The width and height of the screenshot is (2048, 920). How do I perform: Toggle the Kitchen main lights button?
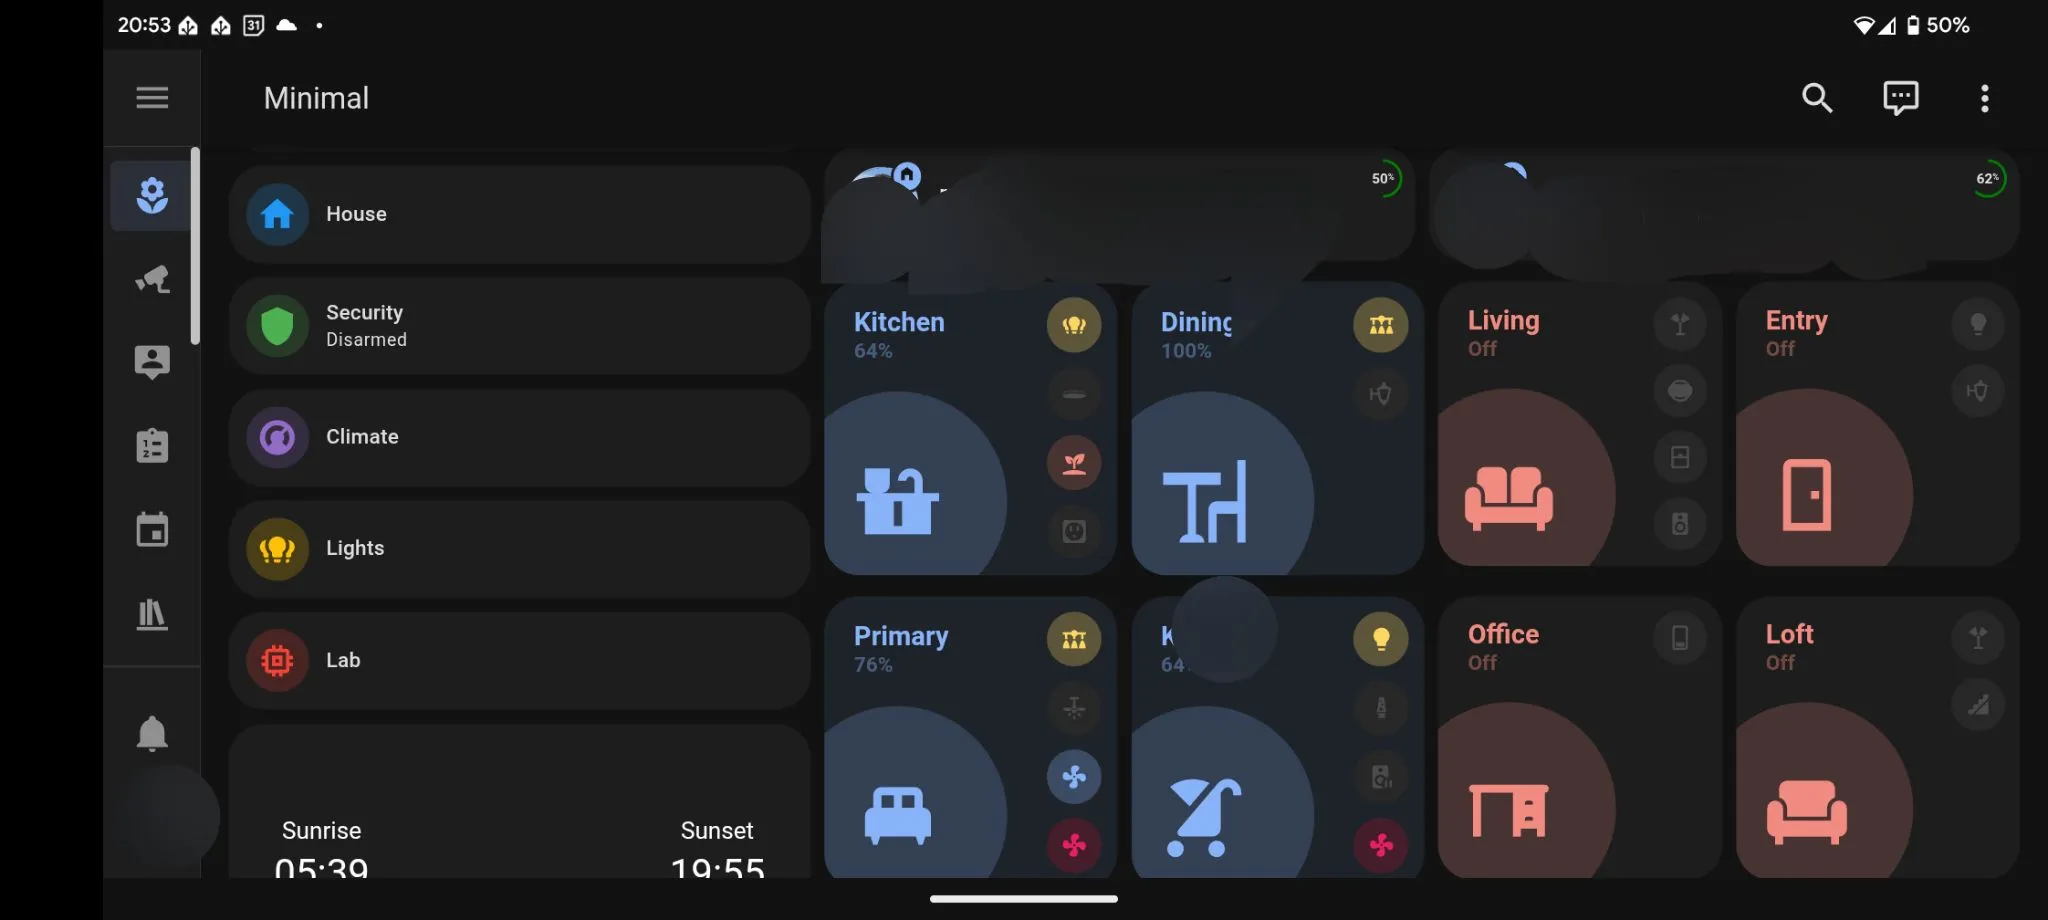click(x=1074, y=325)
